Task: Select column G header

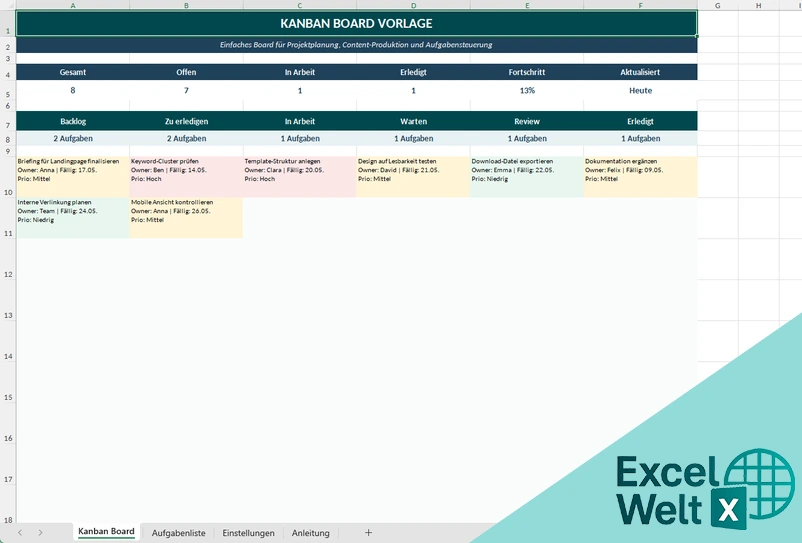Action: (x=718, y=5)
